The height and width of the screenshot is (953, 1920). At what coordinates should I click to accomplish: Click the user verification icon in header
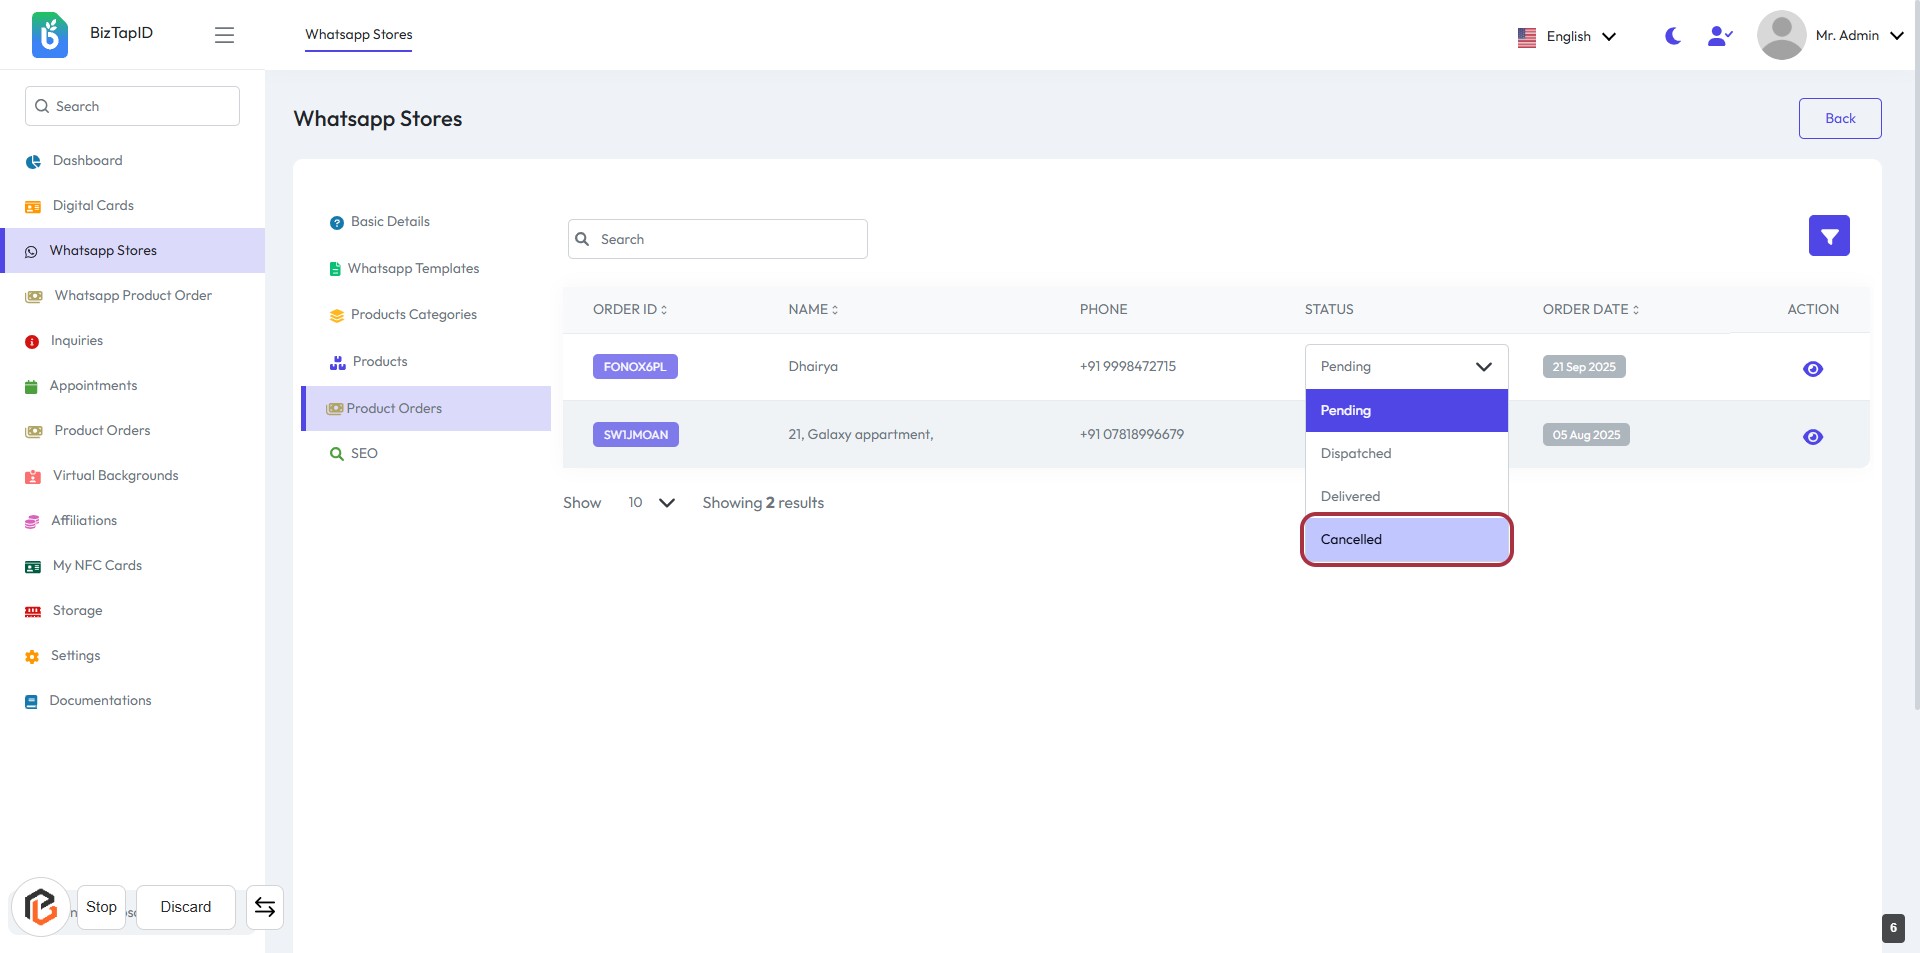pyautogui.click(x=1719, y=36)
